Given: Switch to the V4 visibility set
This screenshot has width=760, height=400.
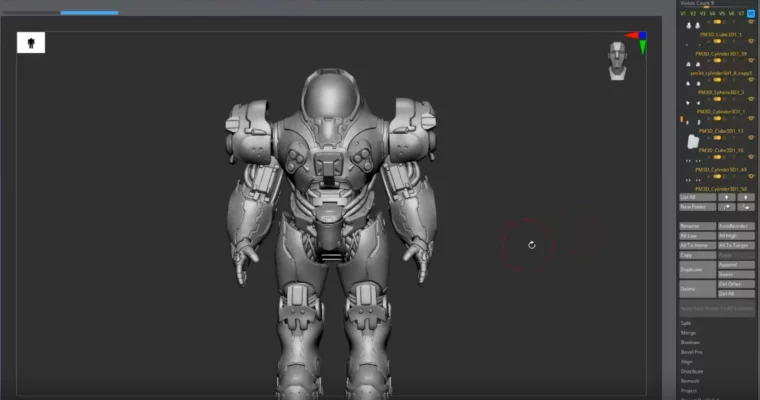Looking at the screenshot, I should 712,14.
